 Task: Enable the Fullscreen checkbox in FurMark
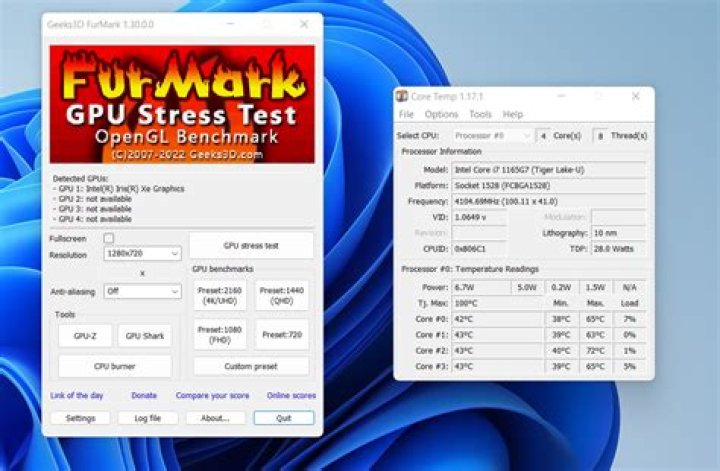(109, 238)
